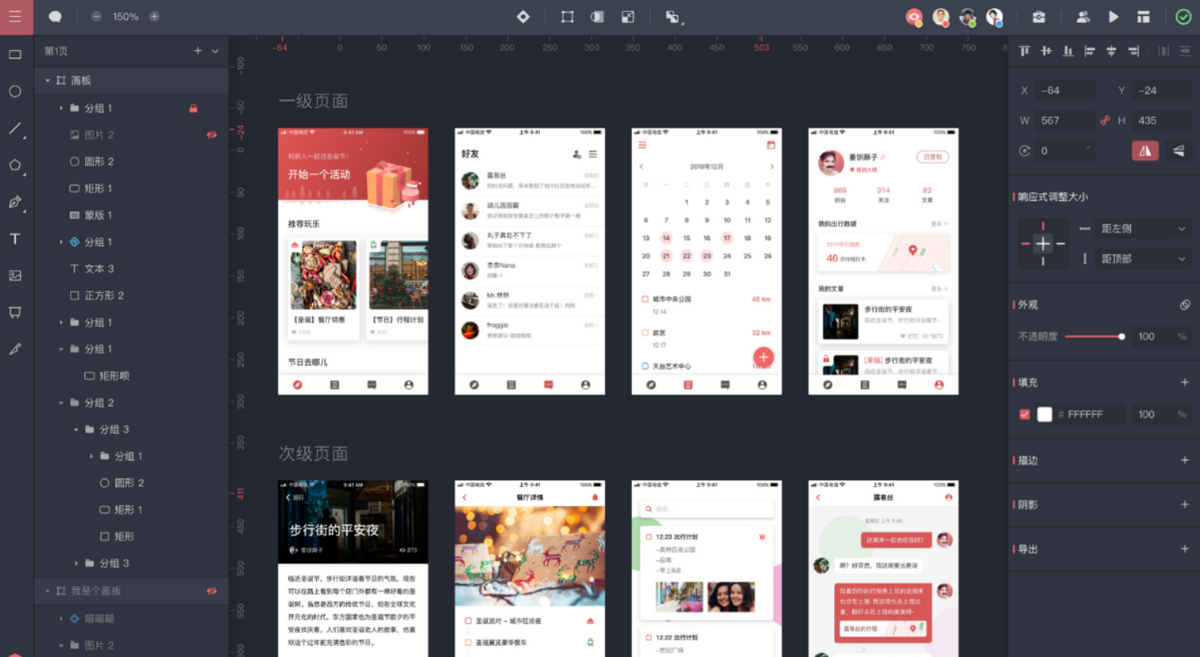Toggle the left pin in constraint widget
The image size is (1200, 657).
tap(1026, 243)
